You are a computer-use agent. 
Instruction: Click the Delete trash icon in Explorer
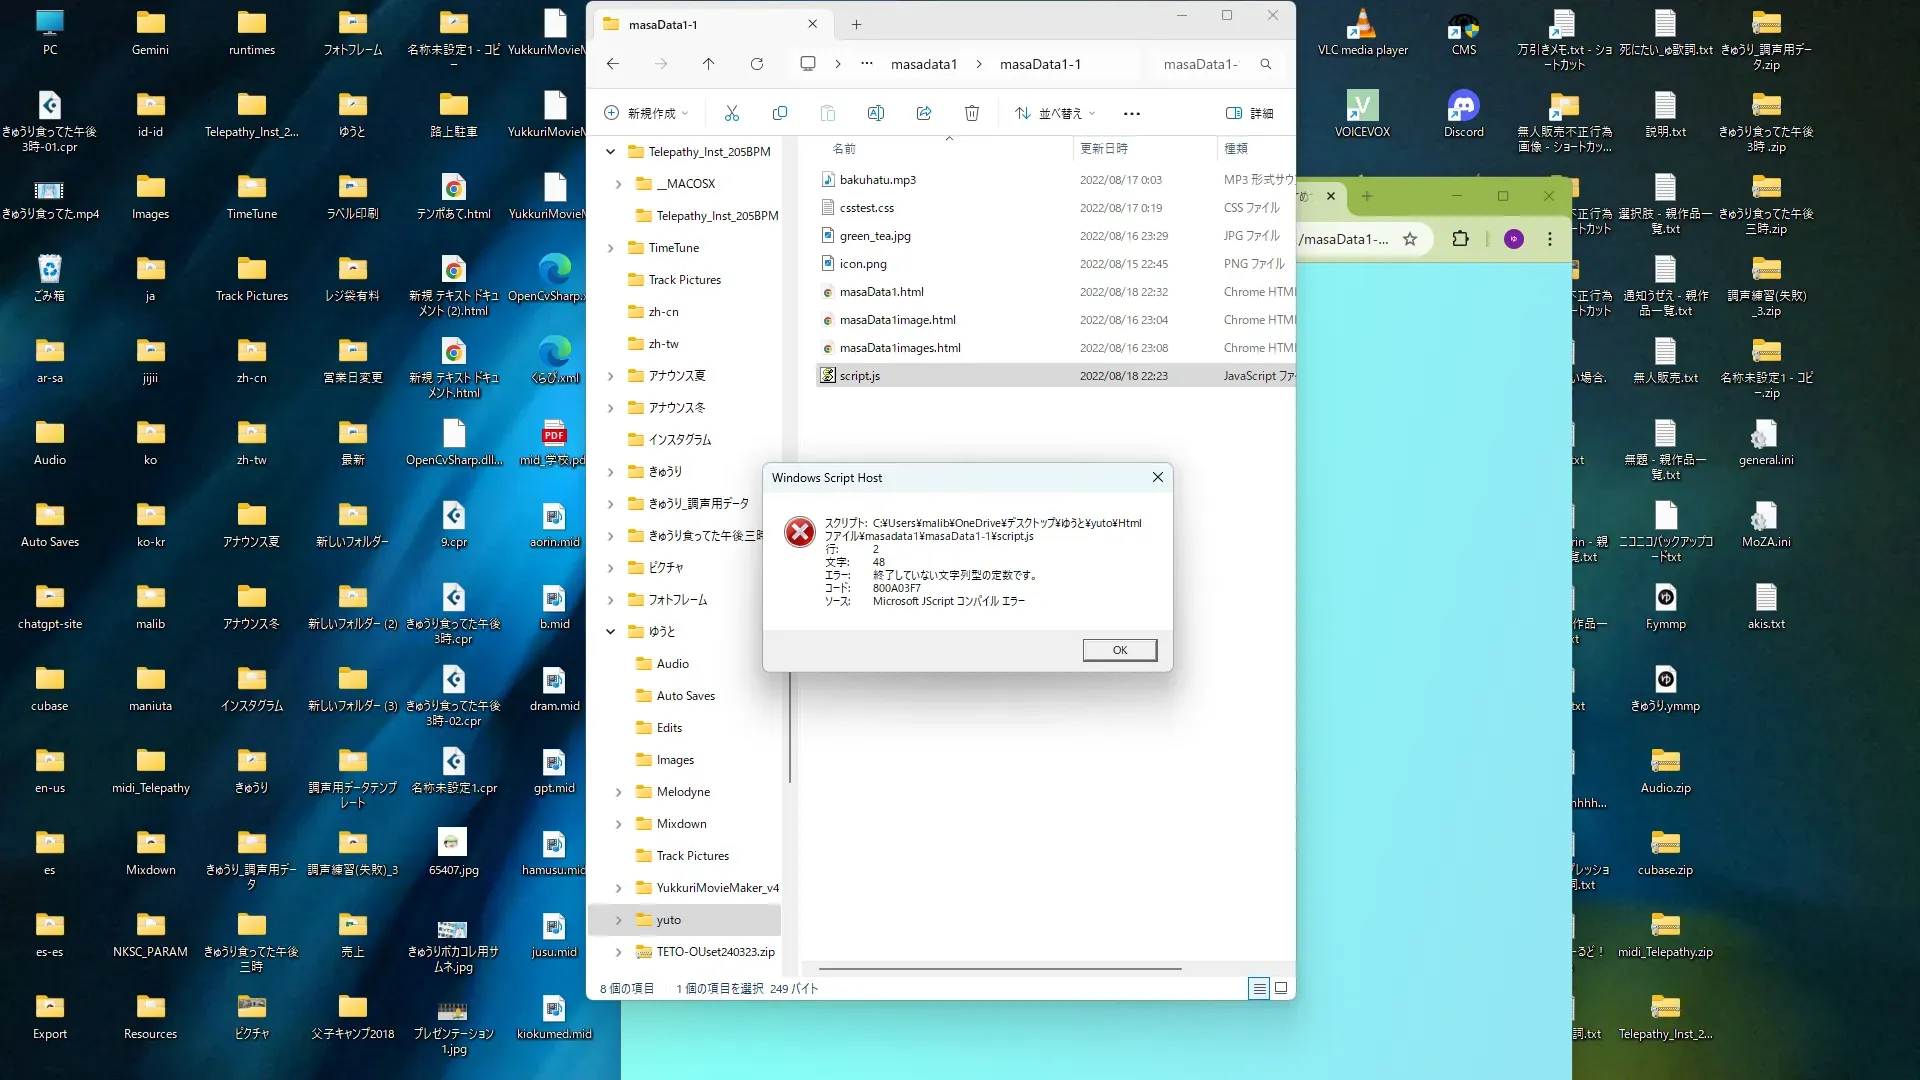click(972, 113)
